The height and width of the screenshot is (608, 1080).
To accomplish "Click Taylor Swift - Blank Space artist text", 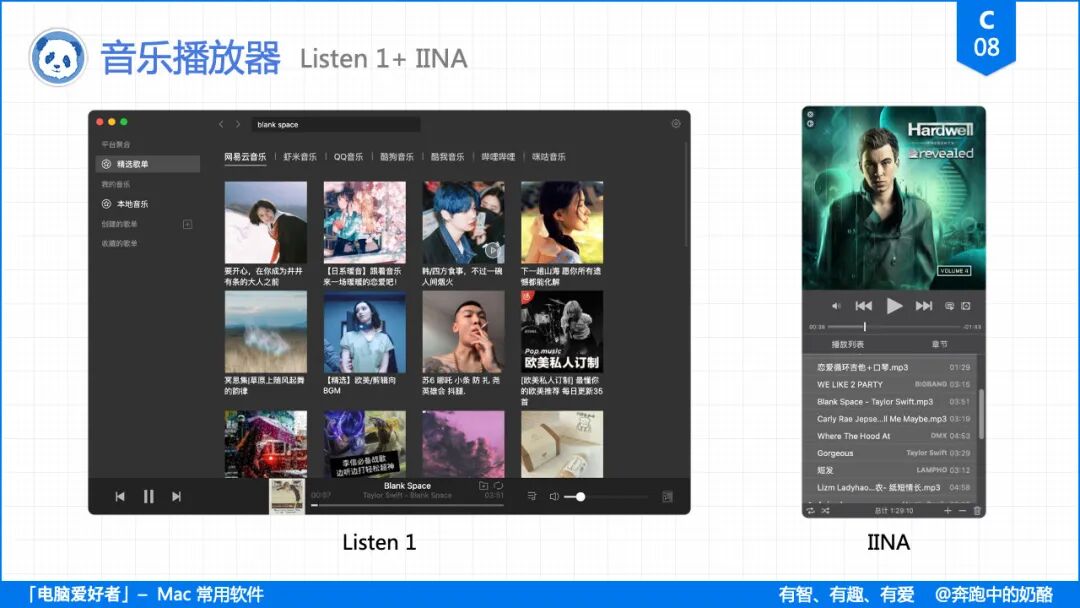I will click(407, 495).
